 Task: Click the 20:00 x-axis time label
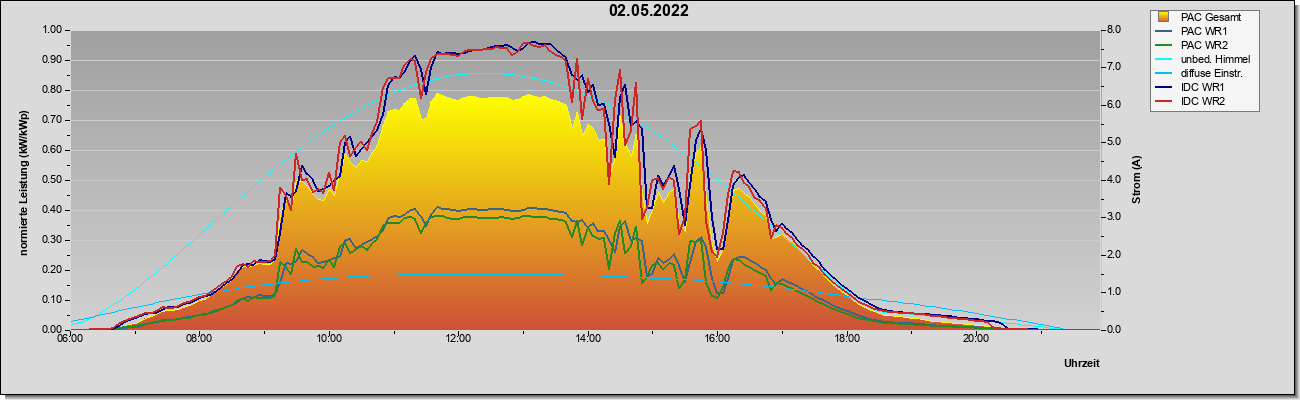[976, 340]
